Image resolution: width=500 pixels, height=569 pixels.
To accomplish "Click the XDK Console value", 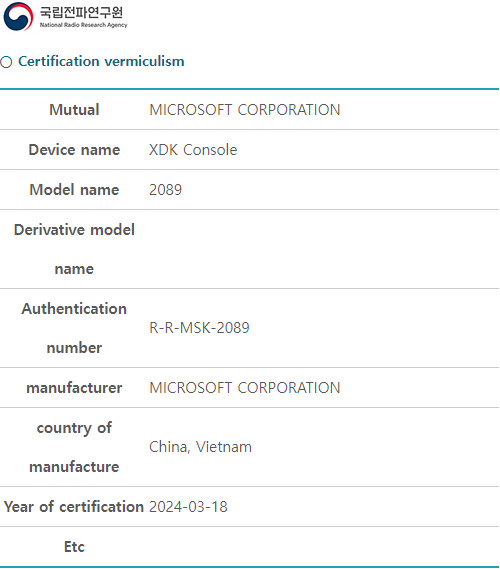I will (193, 150).
